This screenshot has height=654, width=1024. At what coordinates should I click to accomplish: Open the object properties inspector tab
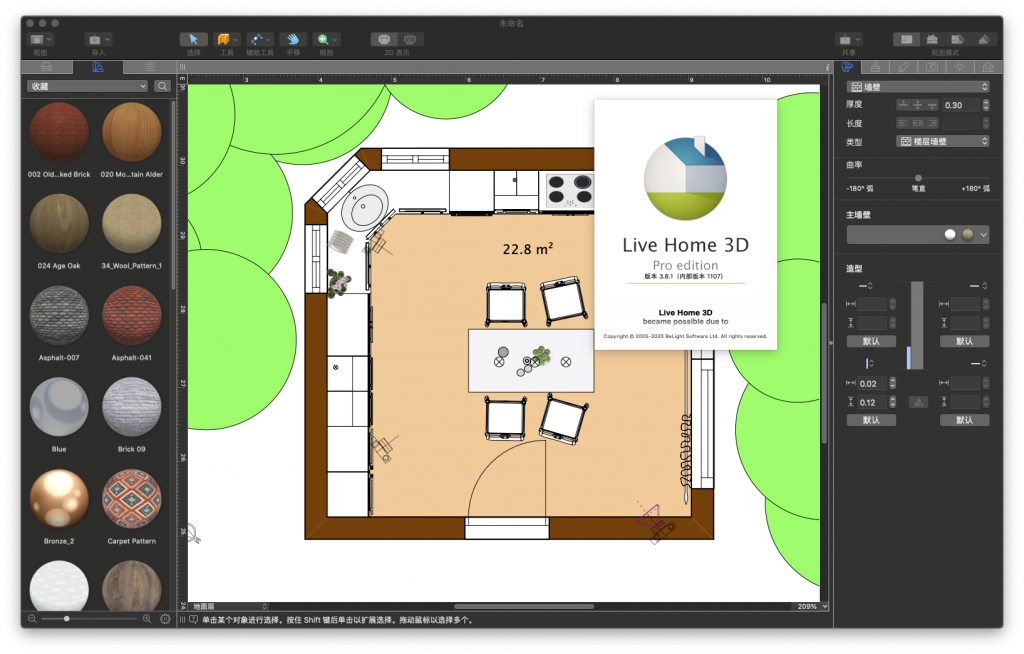[848, 67]
